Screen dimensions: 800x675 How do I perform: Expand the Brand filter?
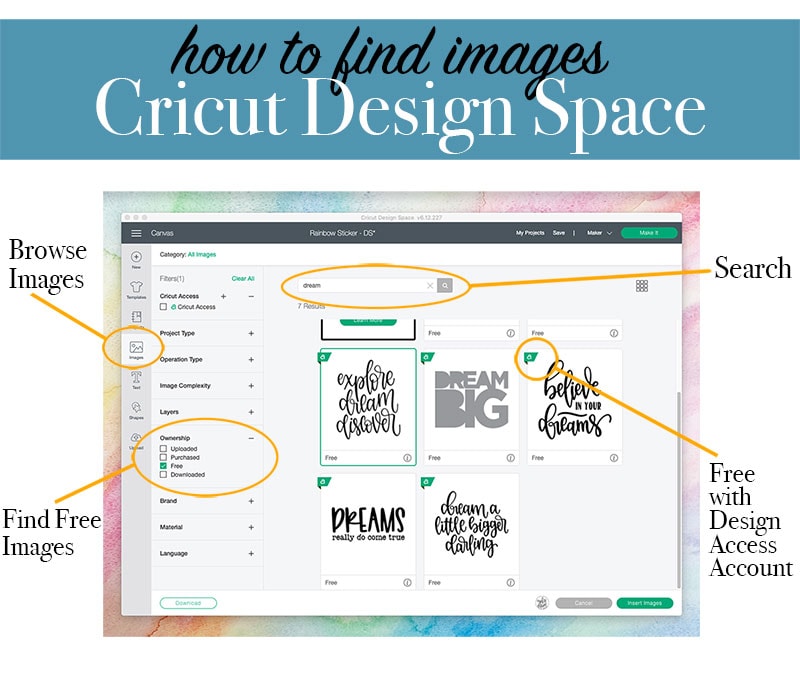tap(251, 501)
